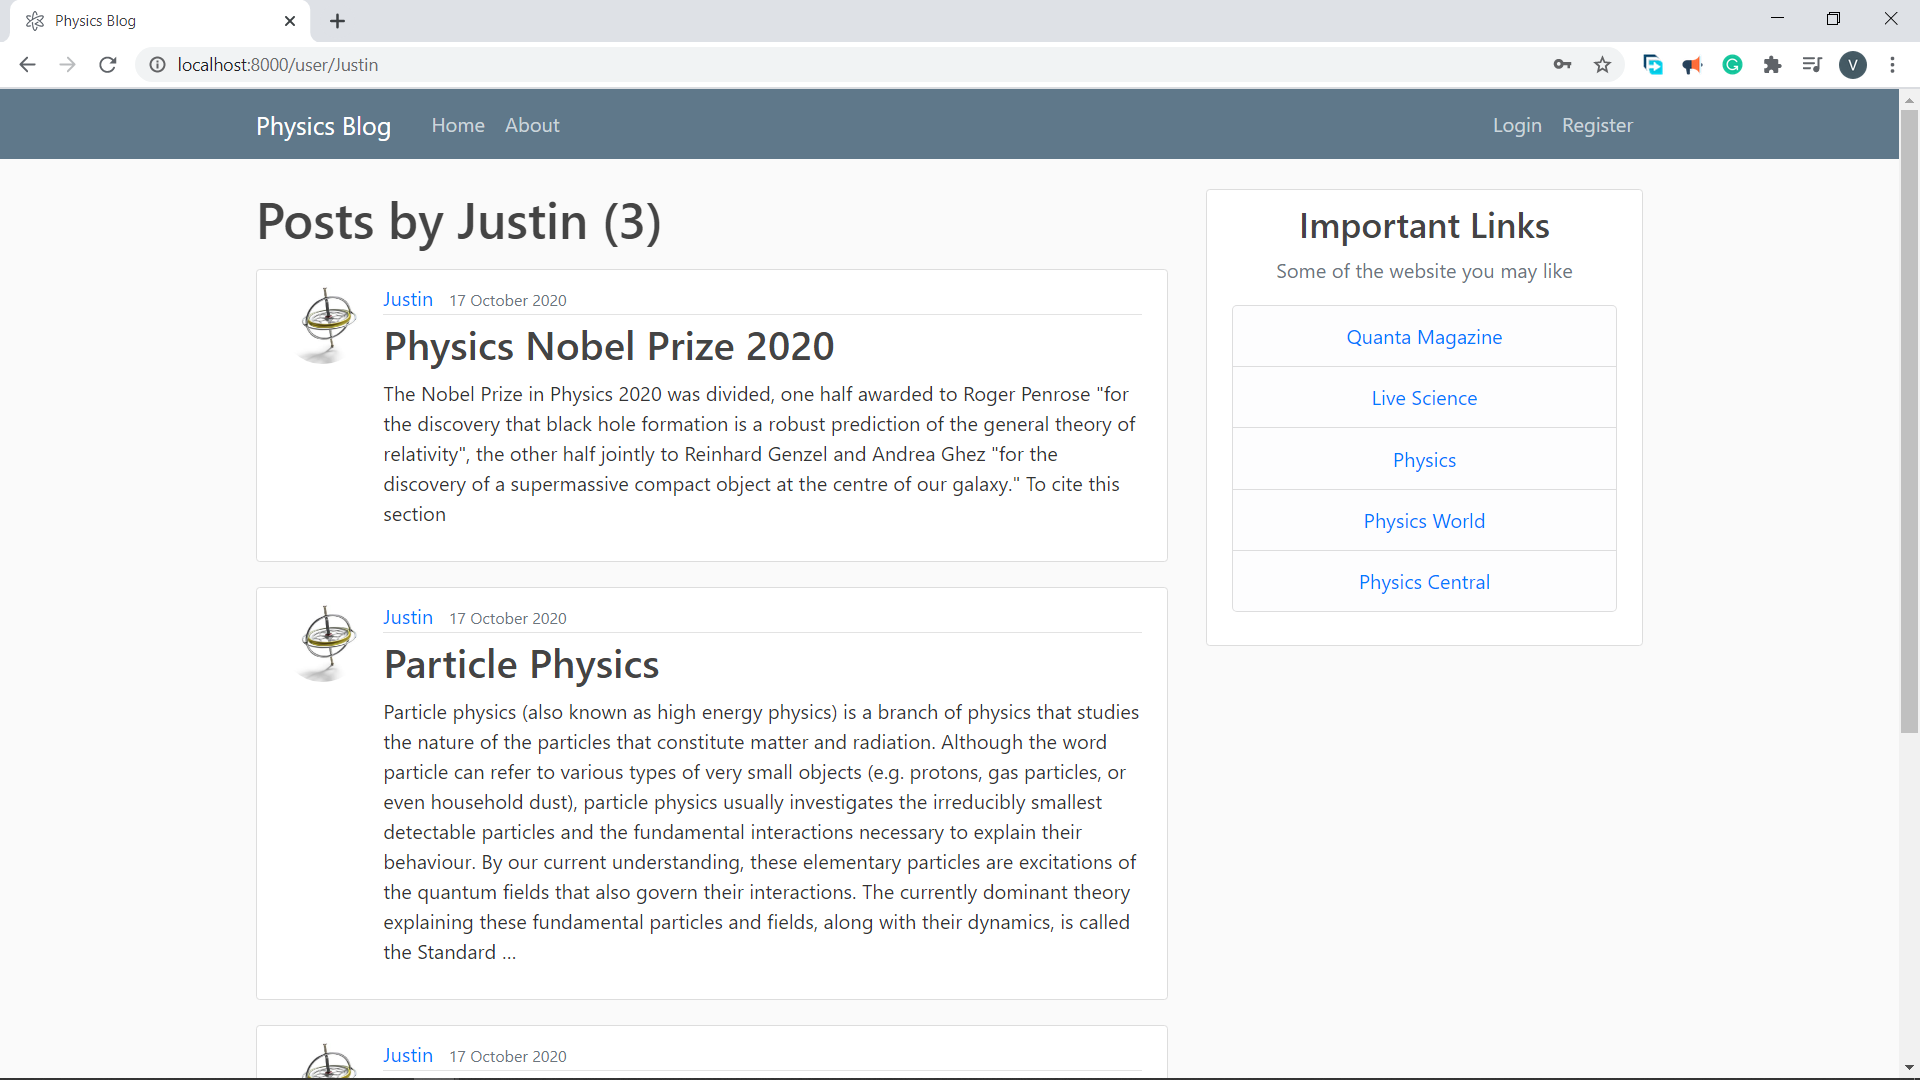Open the Physics Nobel Prize 2020 post

click(x=609, y=347)
